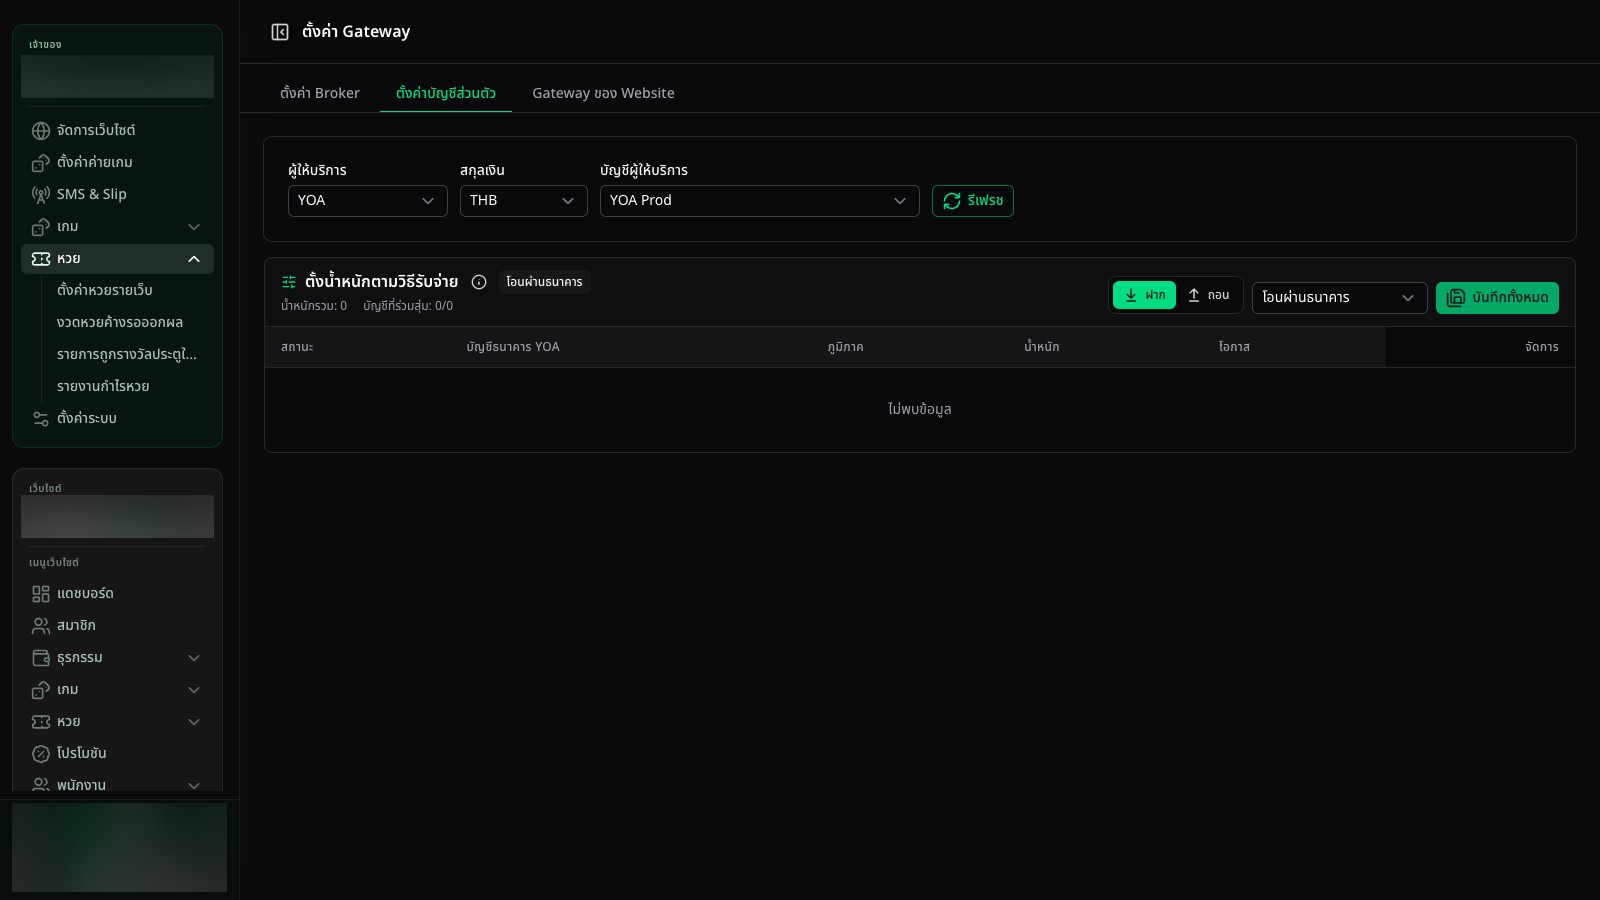Open the YOA Prod account dropdown
Screen dimensions: 1600x900
coord(759,201)
